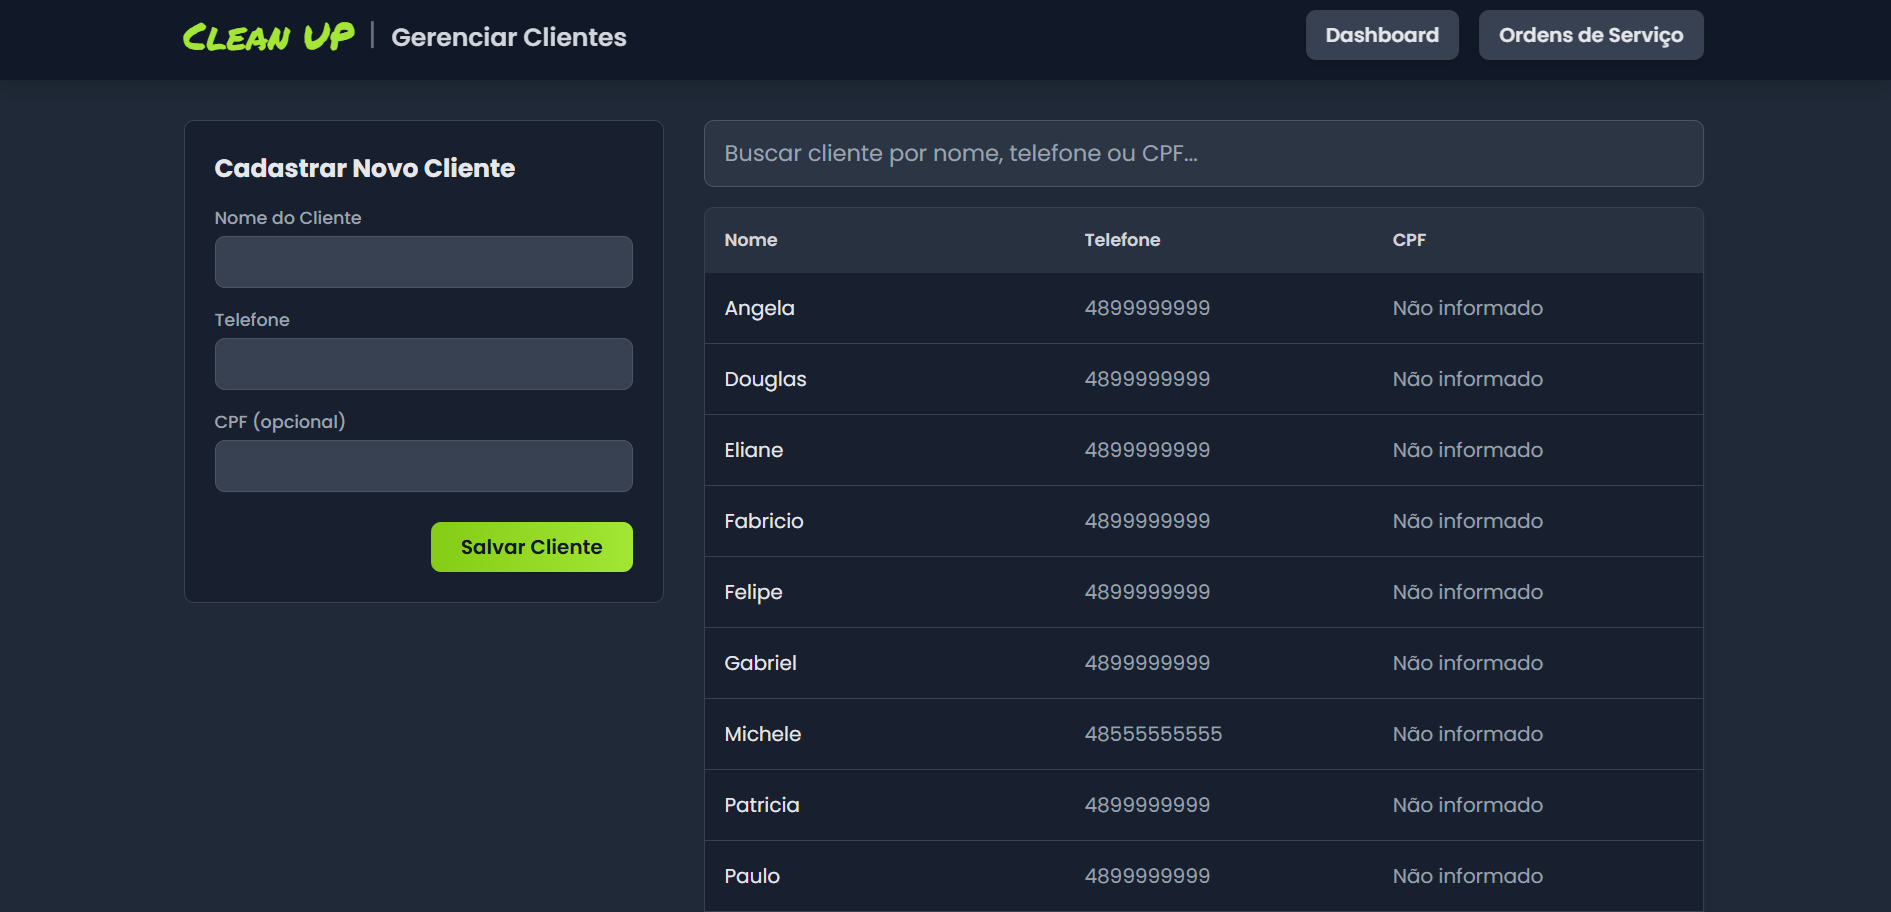Viewport: 1891px width, 912px height.
Task: Click the Gerenciar Clientes page title
Action: click(x=509, y=37)
